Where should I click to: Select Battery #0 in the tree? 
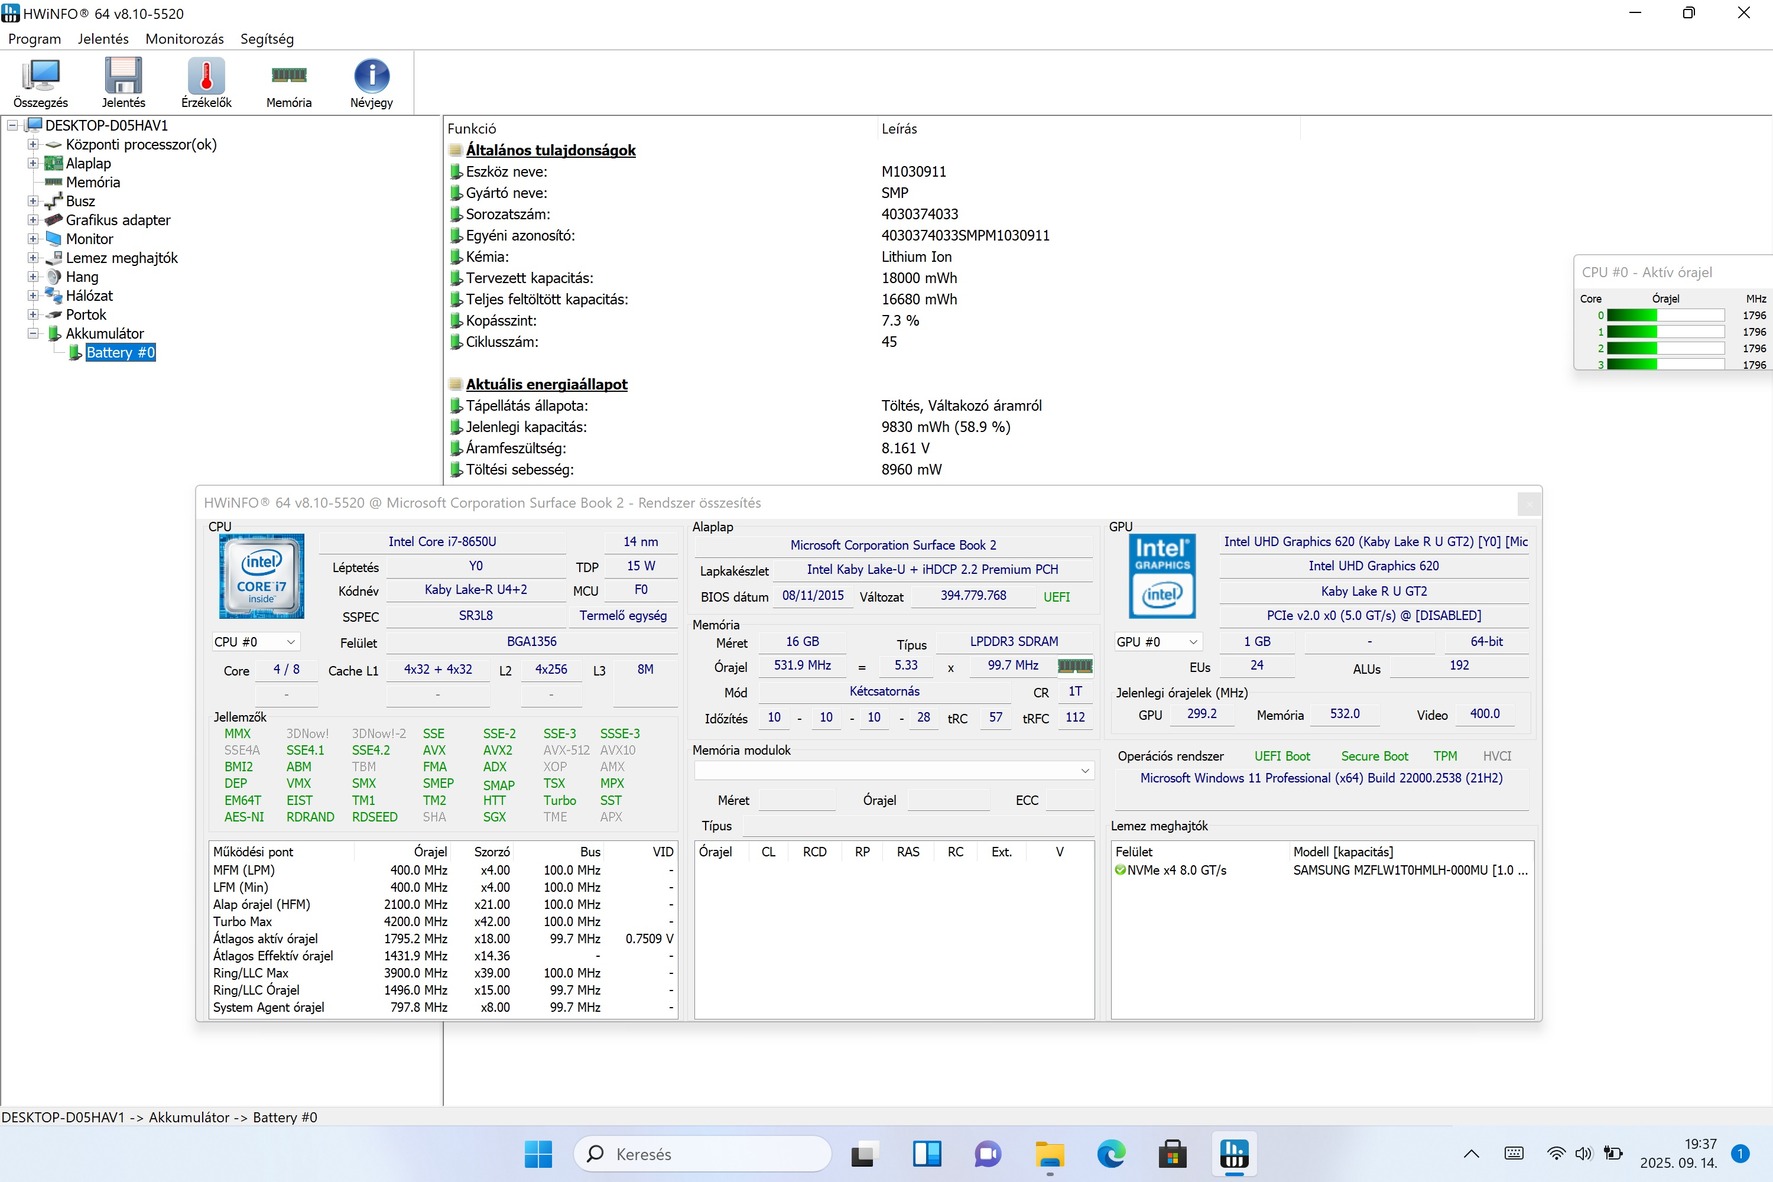[x=120, y=353]
